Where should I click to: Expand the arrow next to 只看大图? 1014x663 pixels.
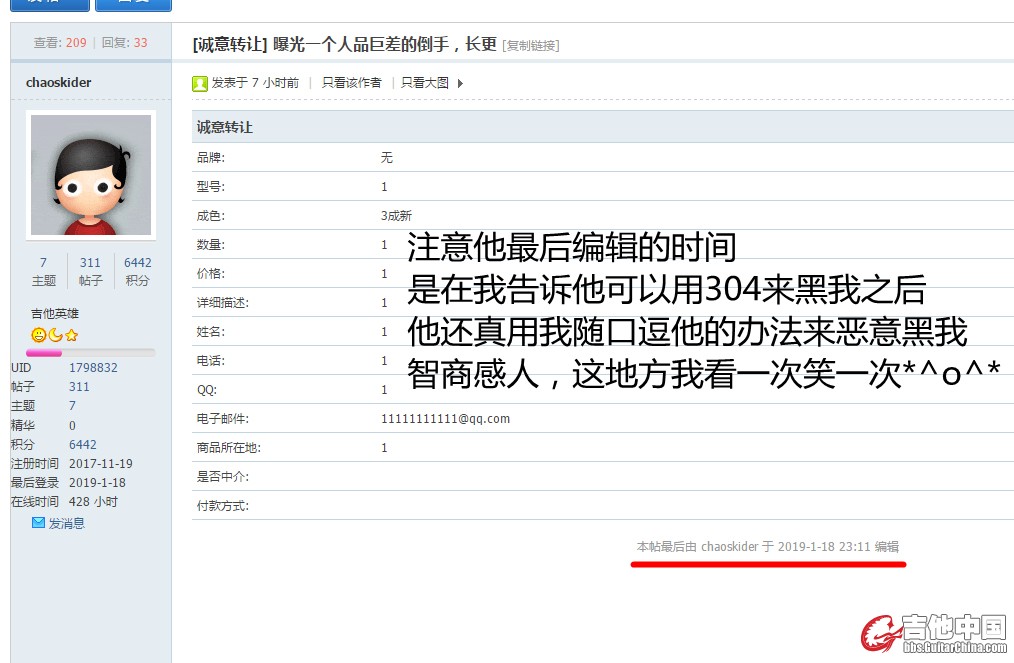pyautogui.click(x=460, y=83)
